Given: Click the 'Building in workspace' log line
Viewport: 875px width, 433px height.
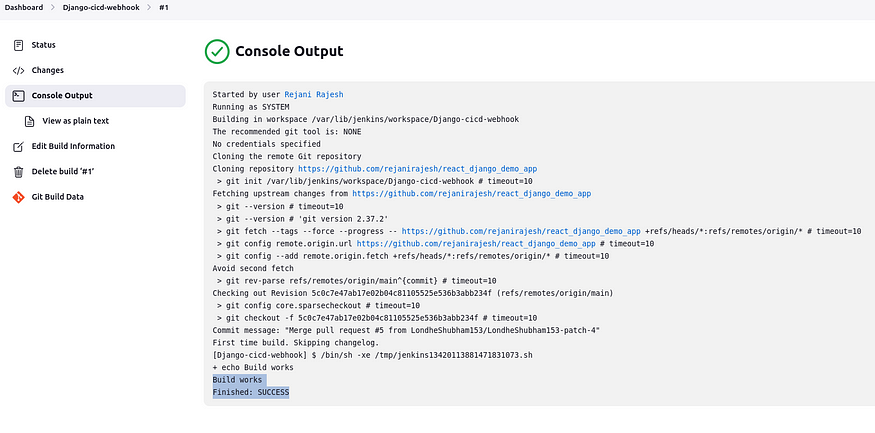Looking at the screenshot, I should (366, 119).
